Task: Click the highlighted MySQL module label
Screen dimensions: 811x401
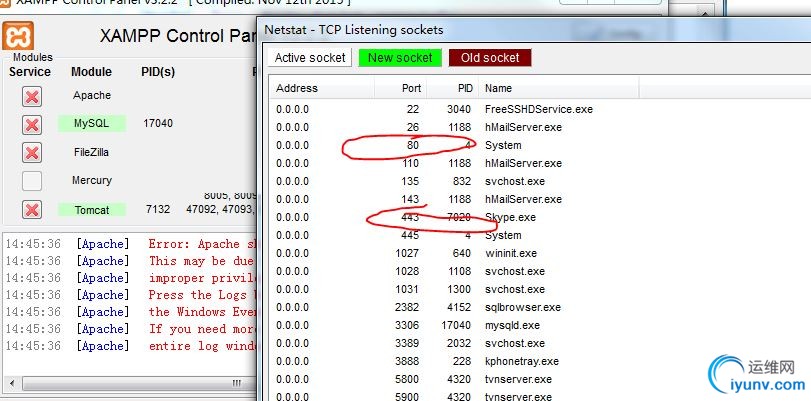Action: click(x=92, y=124)
